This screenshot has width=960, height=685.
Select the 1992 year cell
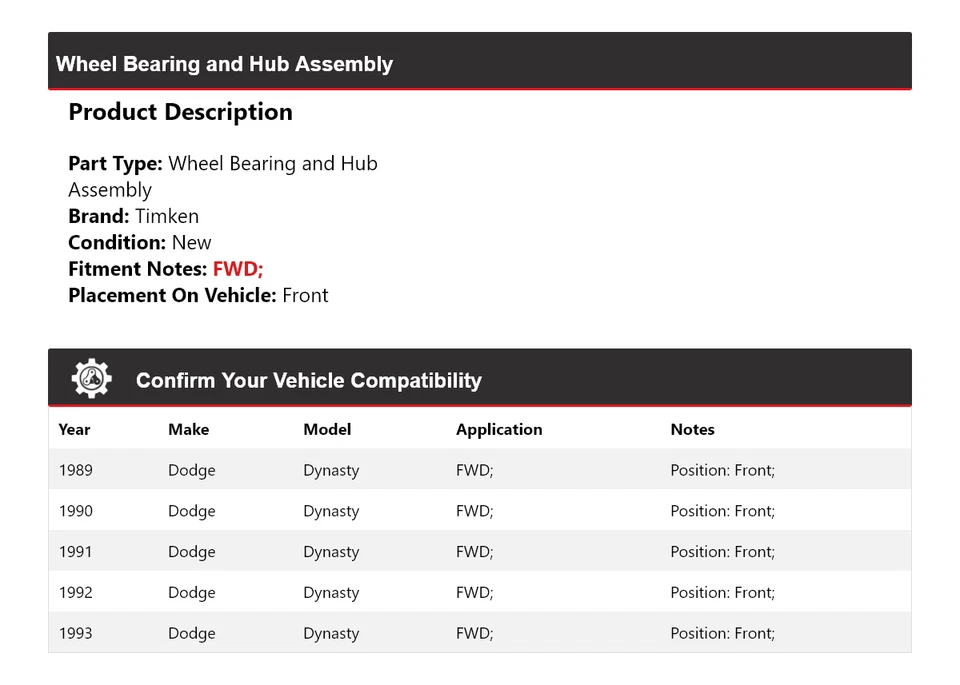75,592
